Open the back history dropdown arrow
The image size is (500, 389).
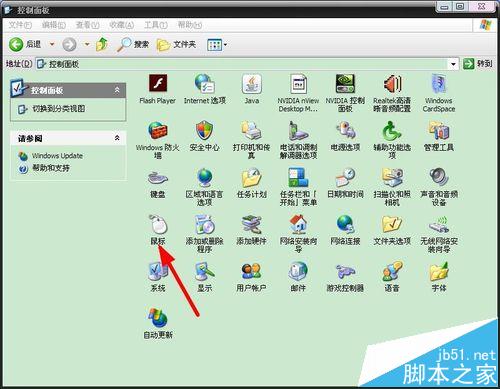(x=52, y=44)
